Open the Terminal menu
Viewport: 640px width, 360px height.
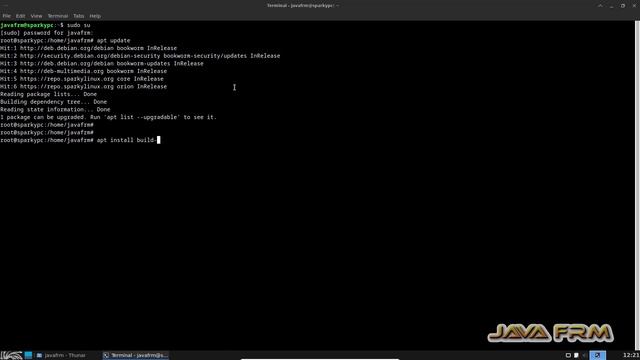[x=58, y=16]
